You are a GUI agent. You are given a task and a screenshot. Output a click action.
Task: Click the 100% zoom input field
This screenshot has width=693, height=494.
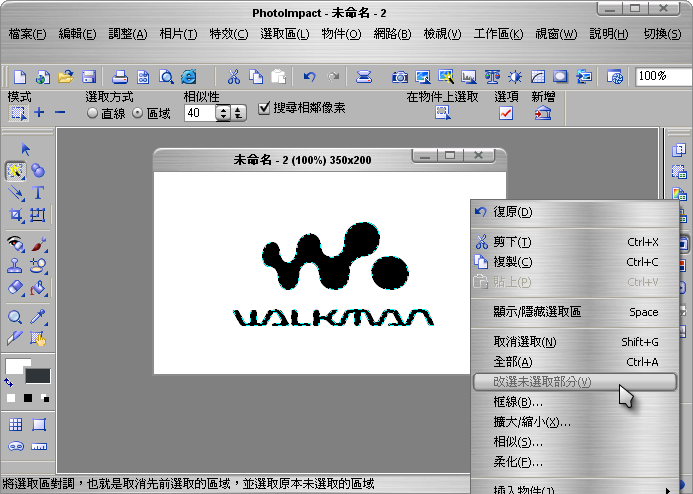tap(663, 76)
